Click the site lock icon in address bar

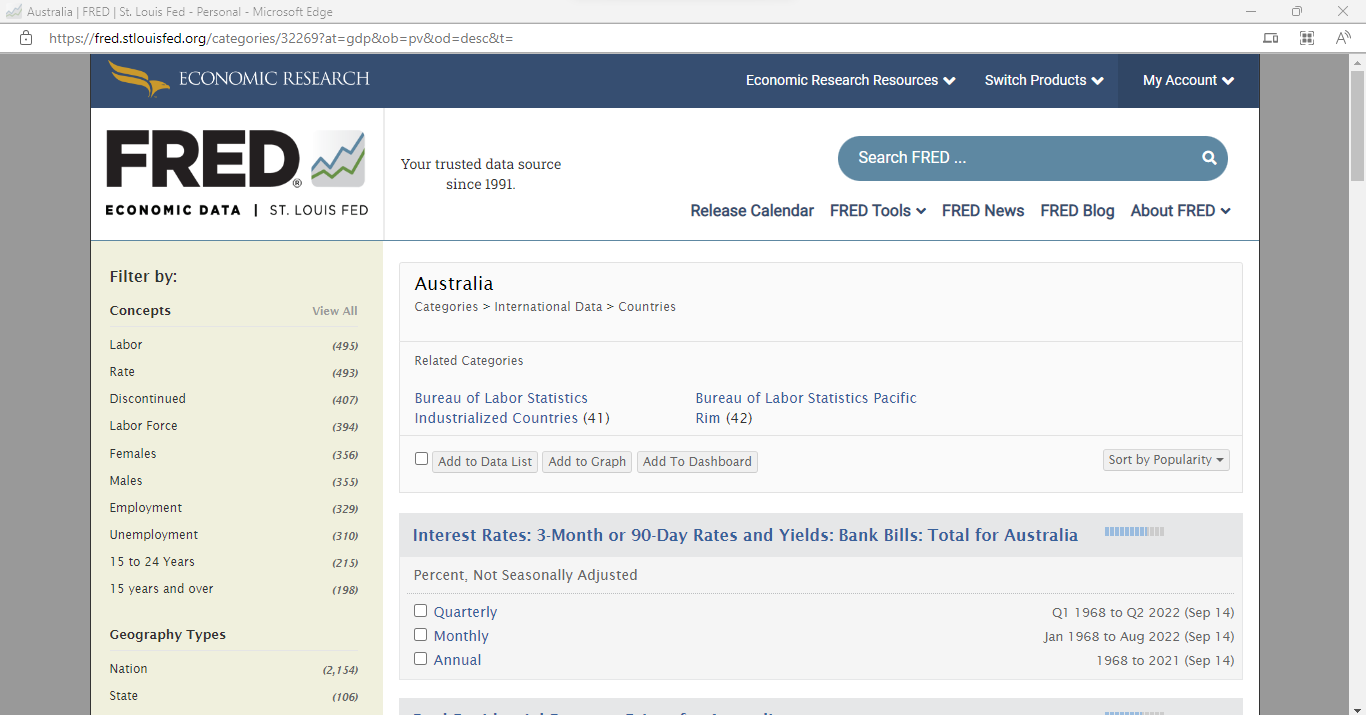pos(26,38)
